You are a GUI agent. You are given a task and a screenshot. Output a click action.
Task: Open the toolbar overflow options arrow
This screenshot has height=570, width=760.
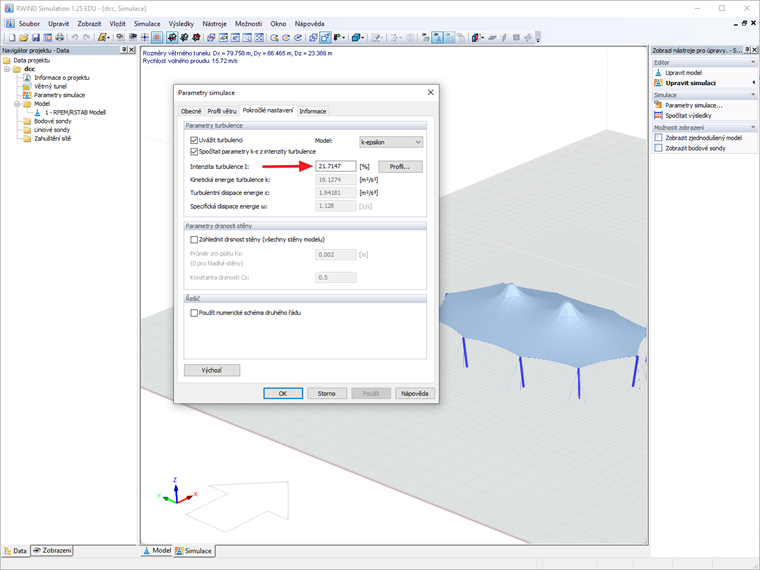pos(538,38)
